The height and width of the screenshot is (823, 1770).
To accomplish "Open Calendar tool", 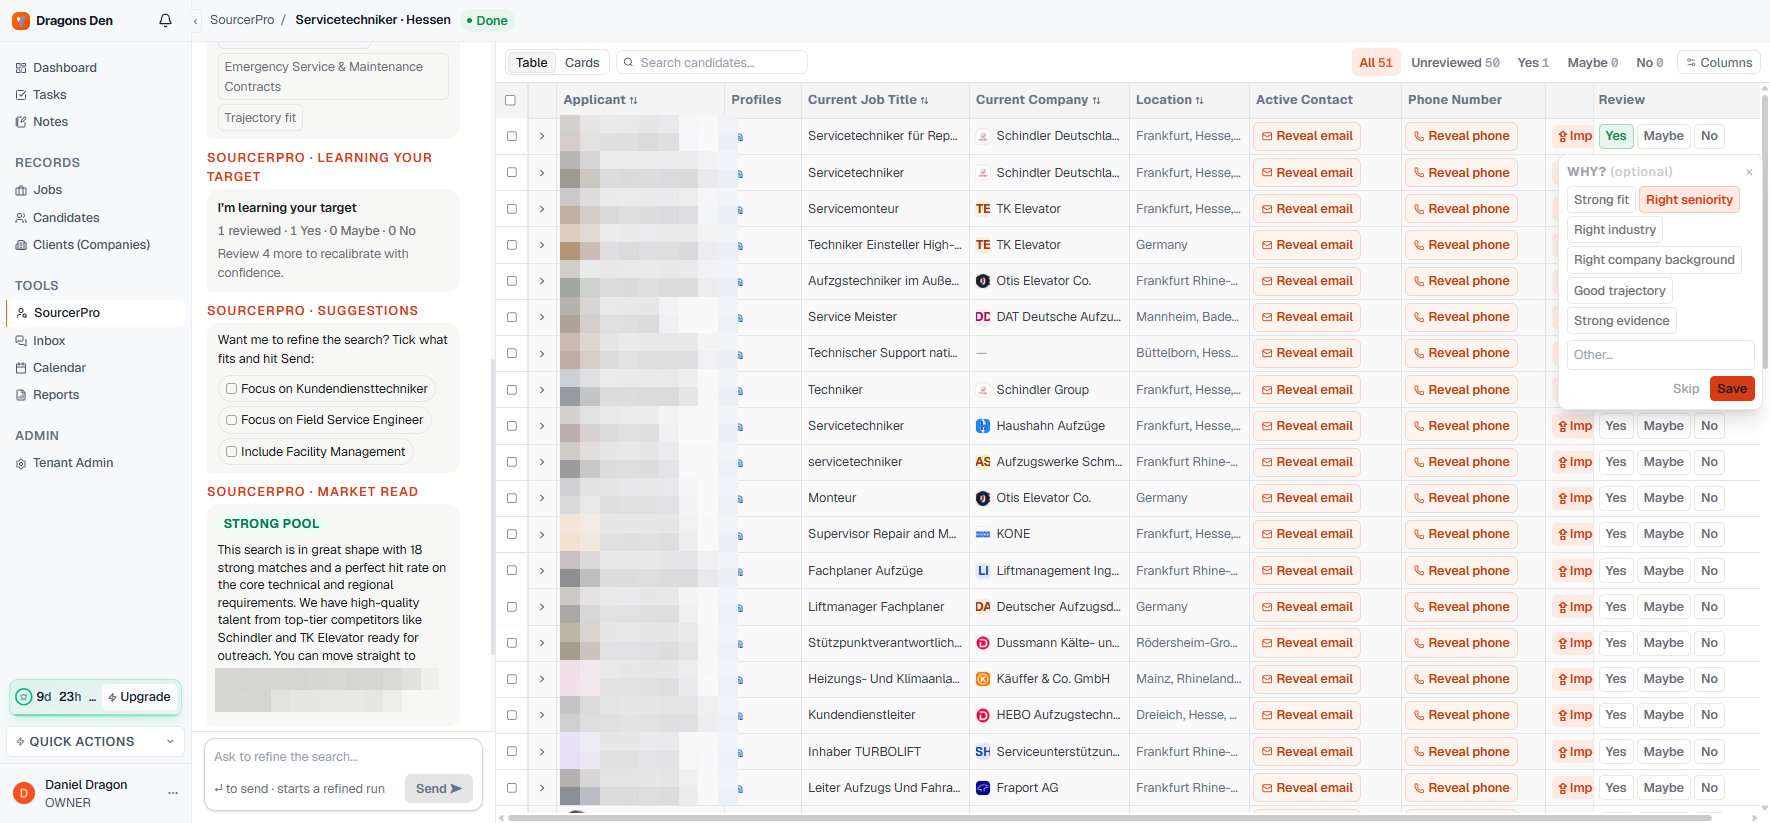I will coord(59,368).
